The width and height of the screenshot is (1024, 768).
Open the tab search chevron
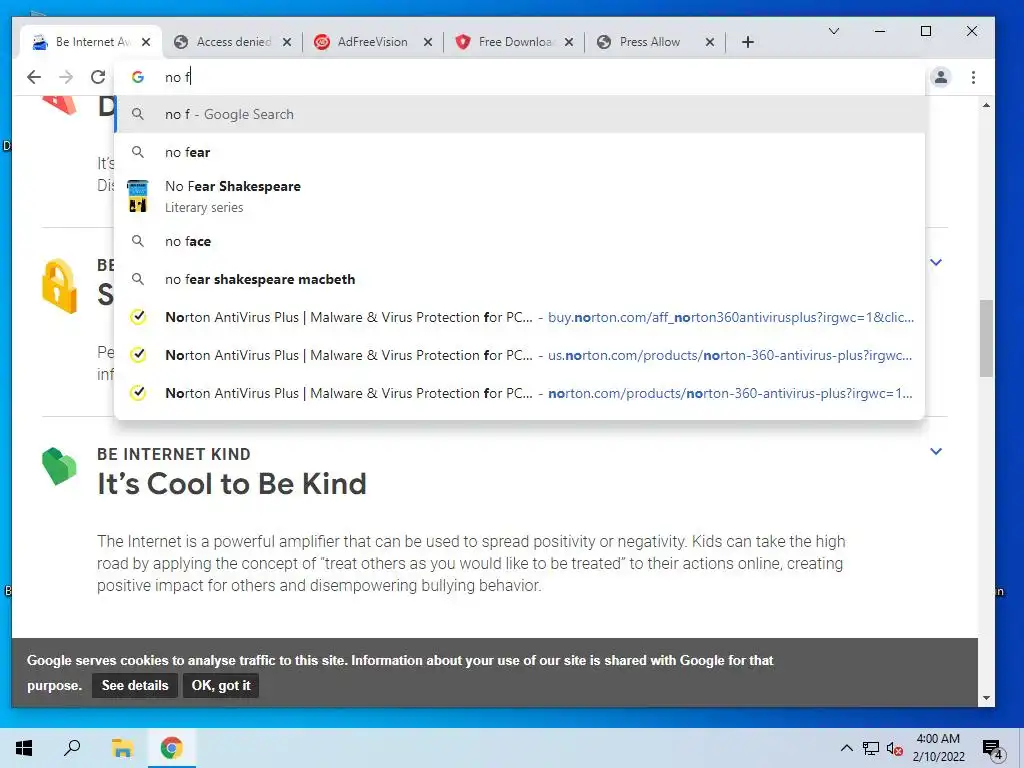click(834, 31)
